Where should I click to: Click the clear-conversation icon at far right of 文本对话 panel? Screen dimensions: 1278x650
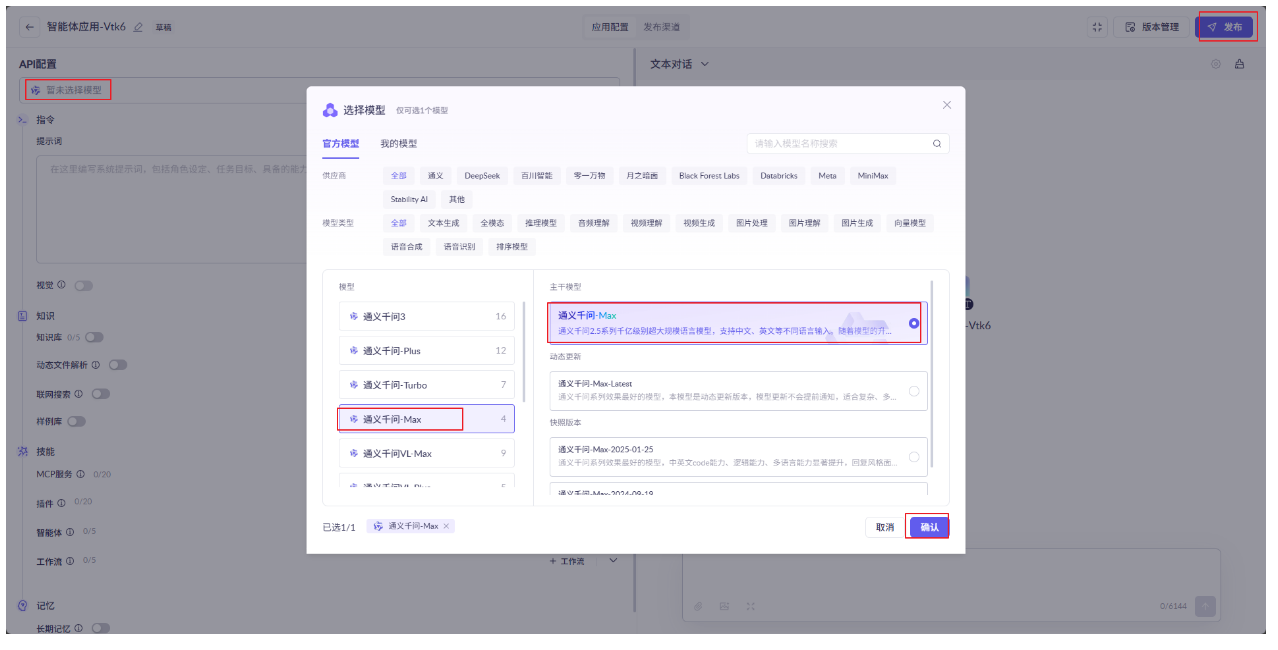coord(1240,64)
